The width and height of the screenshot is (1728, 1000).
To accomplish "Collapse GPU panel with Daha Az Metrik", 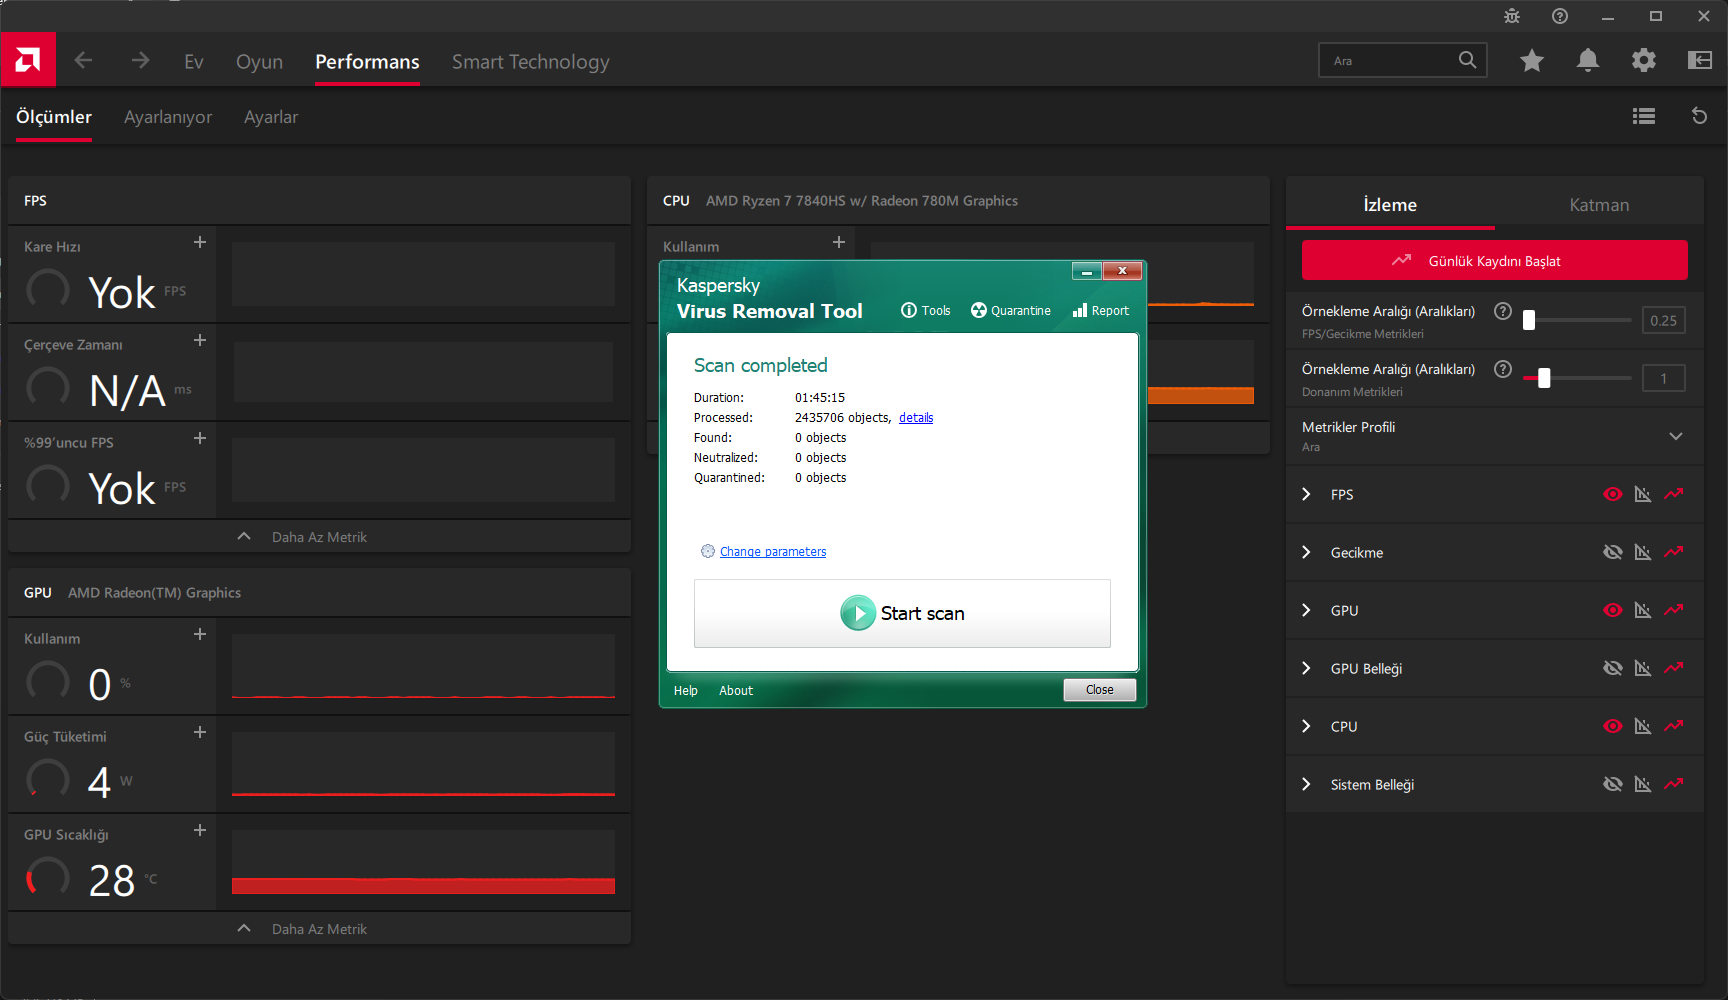I will [319, 929].
